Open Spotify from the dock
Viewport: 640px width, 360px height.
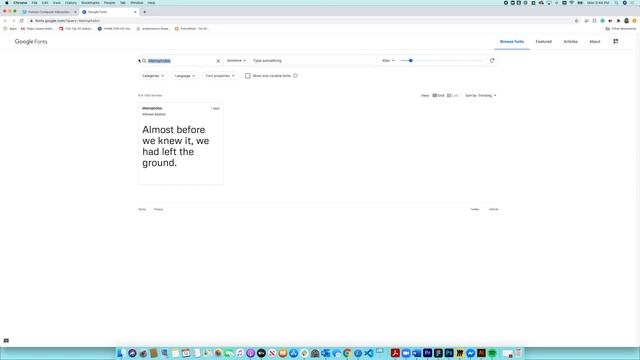(x=492, y=353)
